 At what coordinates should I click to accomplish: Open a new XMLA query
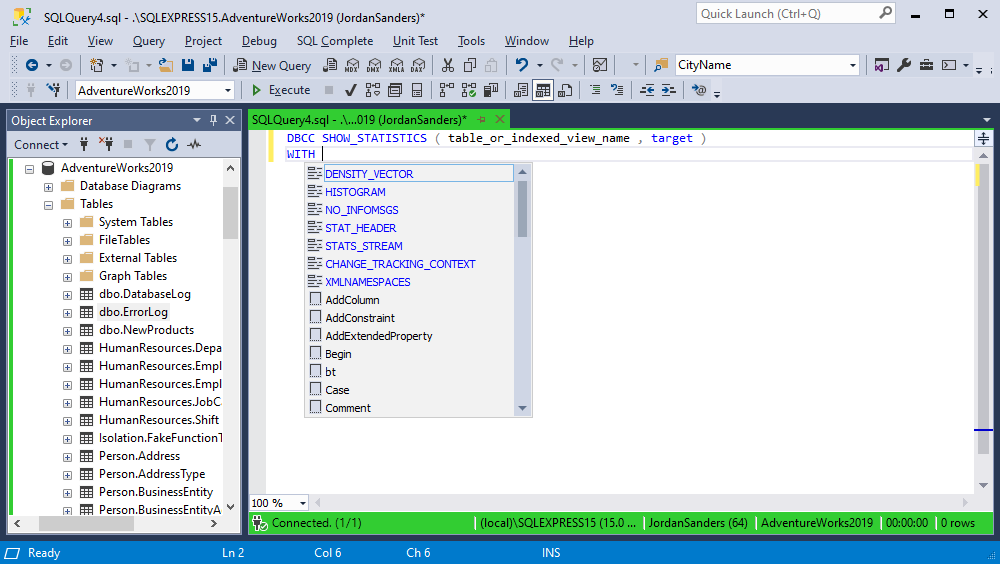pyautogui.click(x=396, y=65)
